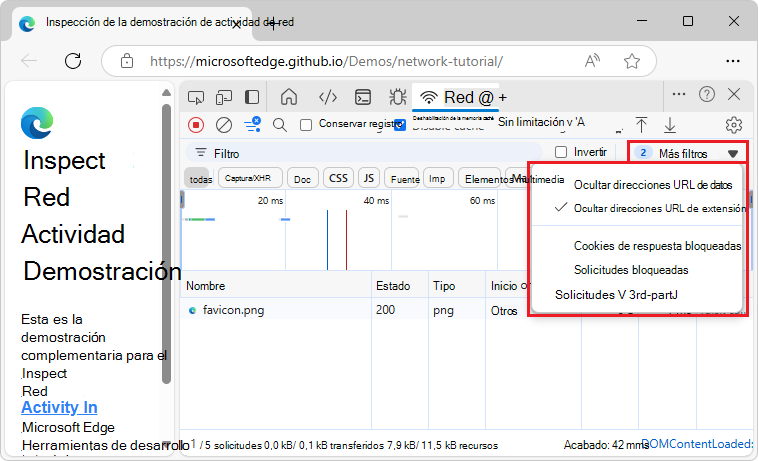Click the webpage vertical scrollbar thumb

[167, 244]
